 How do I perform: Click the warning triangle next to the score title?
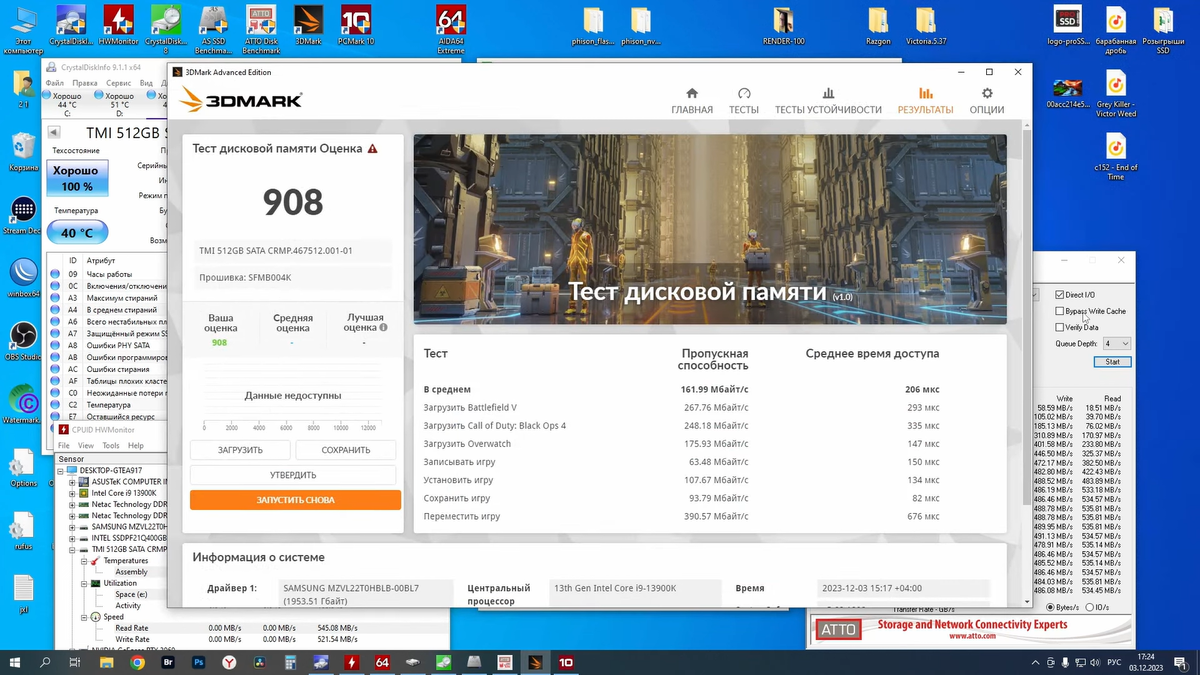click(372, 148)
